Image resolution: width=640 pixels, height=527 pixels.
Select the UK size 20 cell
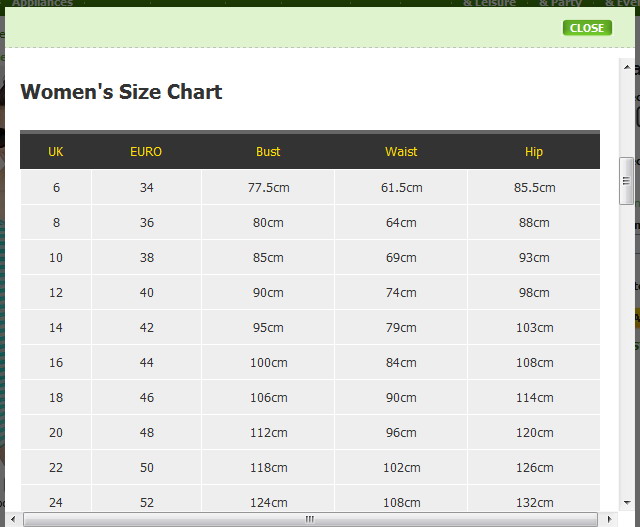point(56,433)
